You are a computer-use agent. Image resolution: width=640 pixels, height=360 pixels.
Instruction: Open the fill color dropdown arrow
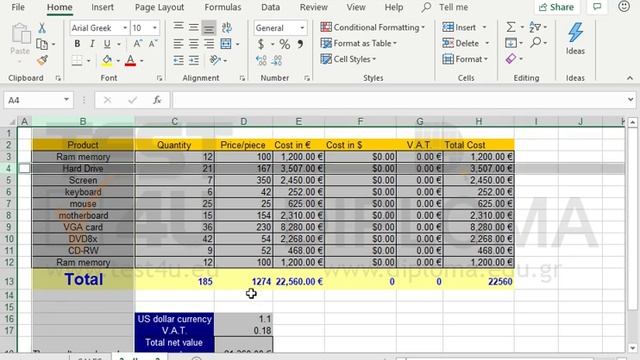118,61
